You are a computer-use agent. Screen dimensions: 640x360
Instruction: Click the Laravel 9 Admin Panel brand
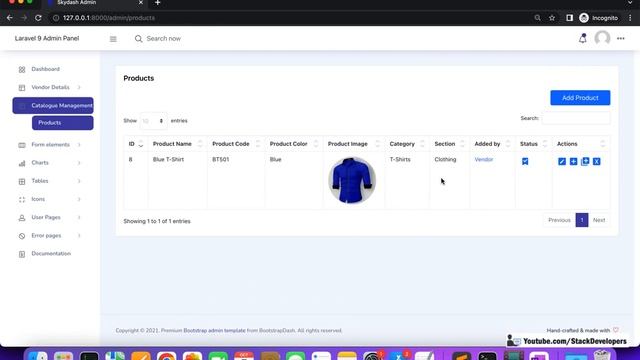[x=47, y=38]
